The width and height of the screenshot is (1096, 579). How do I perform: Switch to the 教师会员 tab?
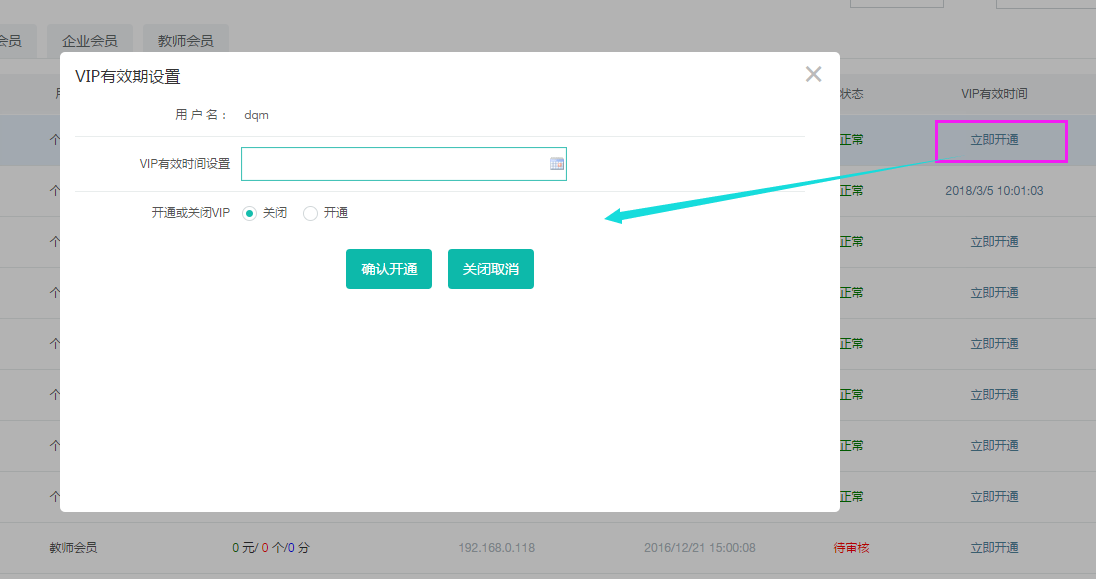pyautogui.click(x=185, y=41)
